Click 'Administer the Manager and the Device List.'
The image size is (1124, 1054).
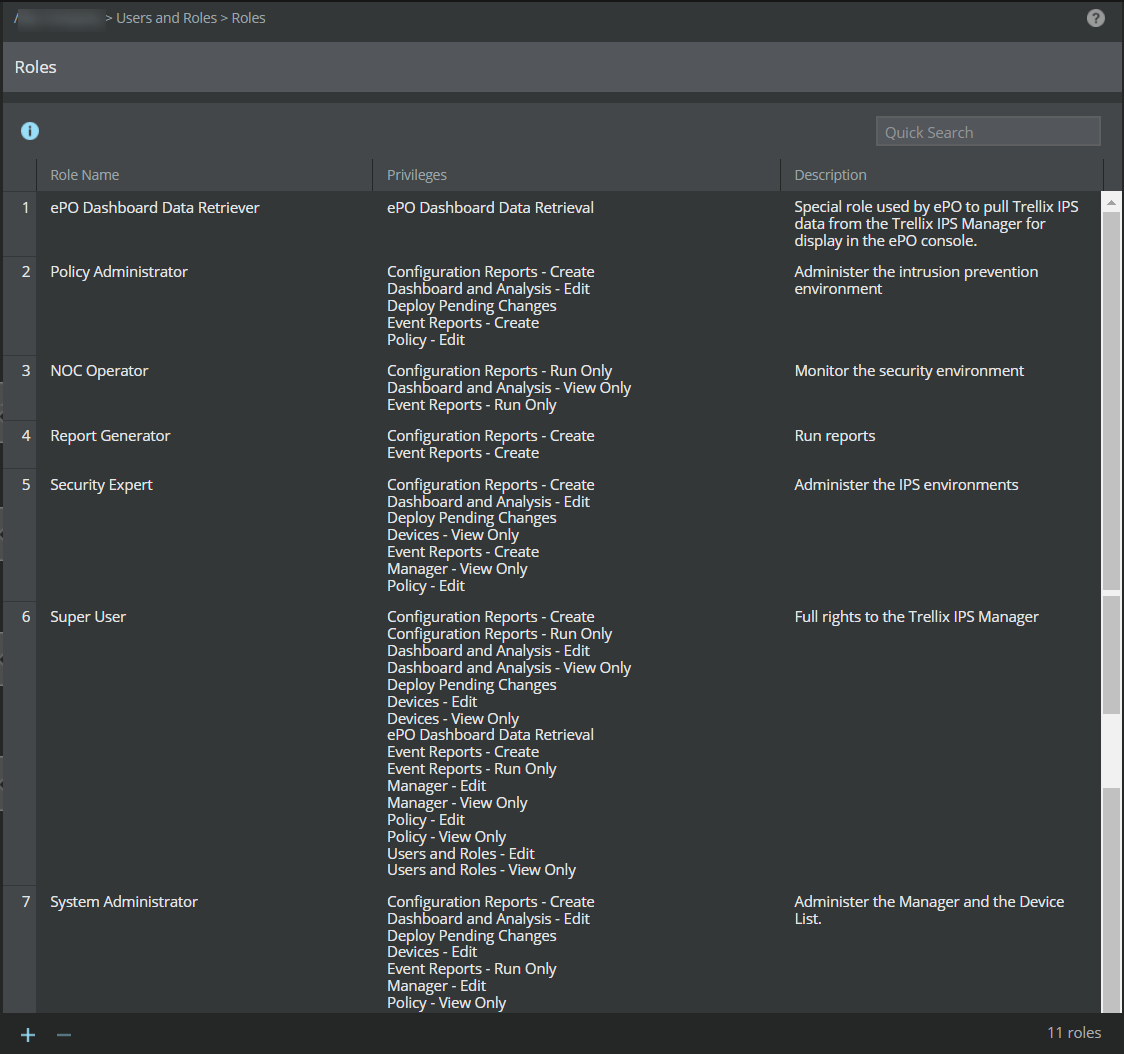tap(929, 910)
